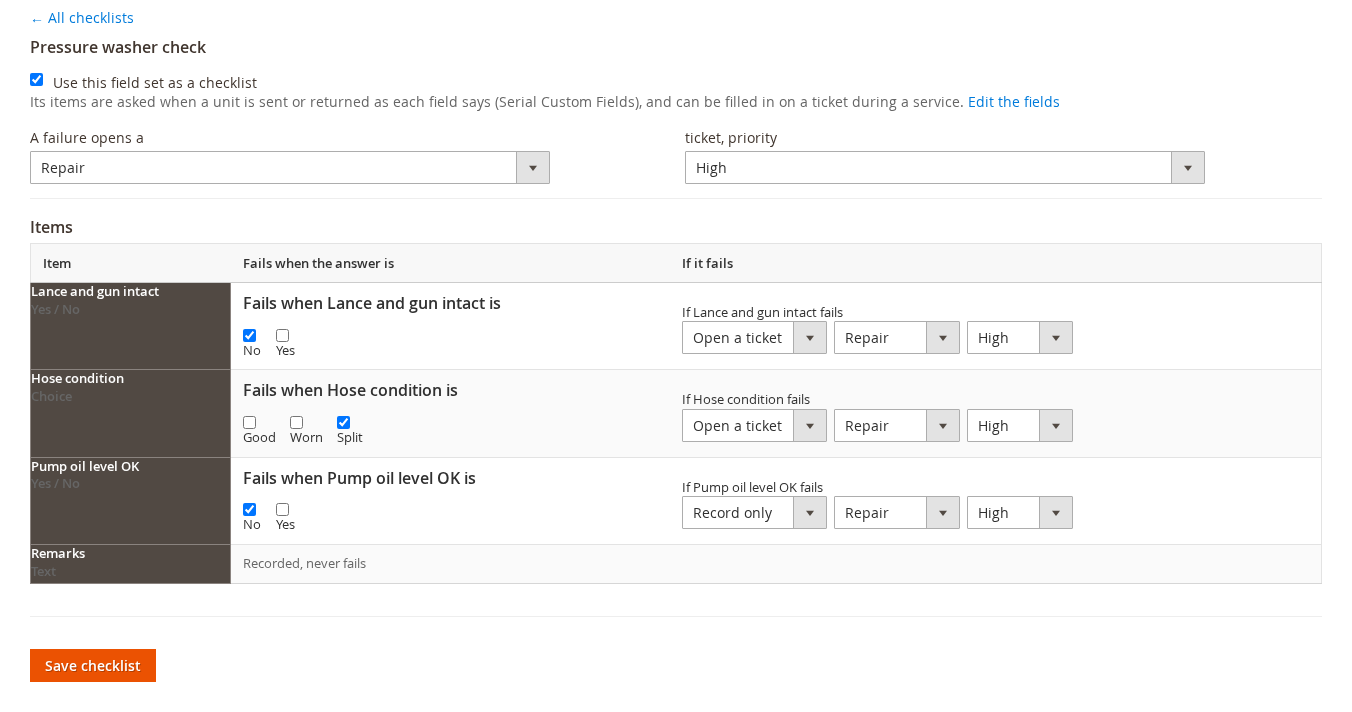Viewport: 1352px width, 712px height.
Task: Click the Pressure washer check heading
Action: (118, 47)
